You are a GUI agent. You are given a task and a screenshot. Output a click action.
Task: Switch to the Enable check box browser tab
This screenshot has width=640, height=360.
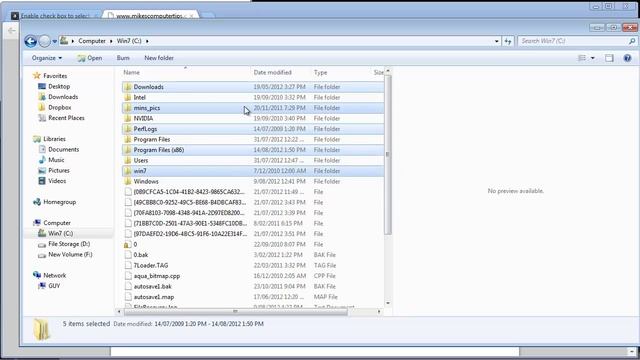pyautogui.click(x=55, y=16)
